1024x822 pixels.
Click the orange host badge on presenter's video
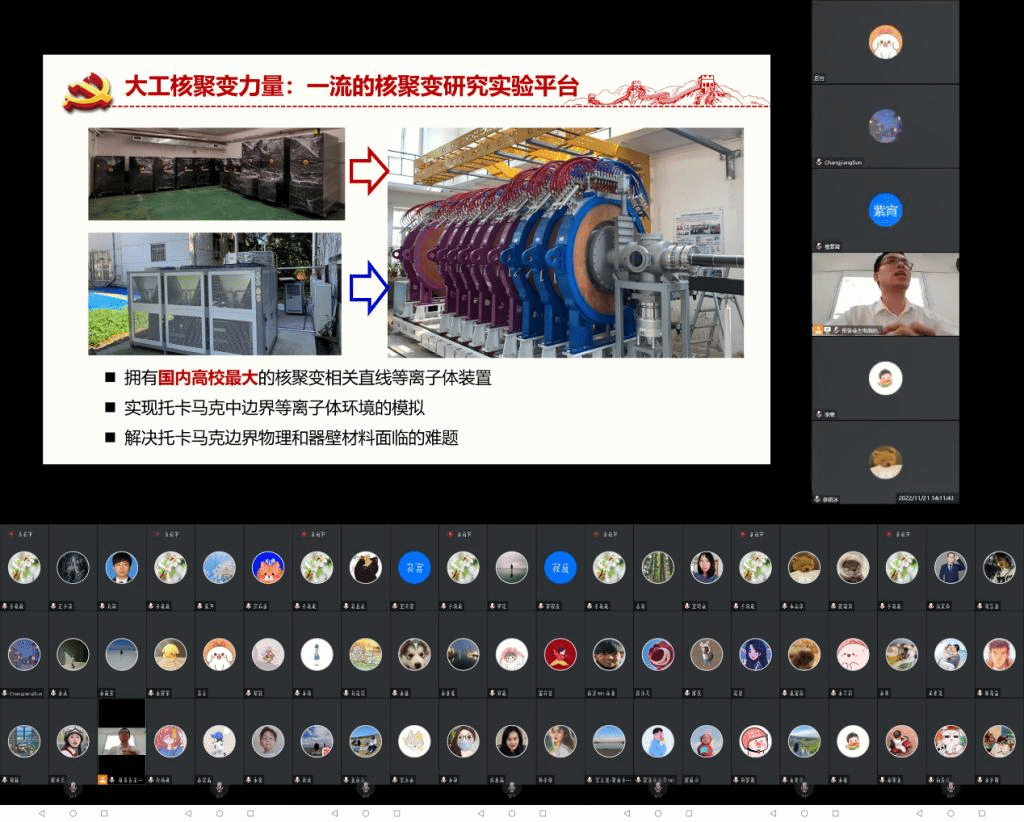coord(818,329)
